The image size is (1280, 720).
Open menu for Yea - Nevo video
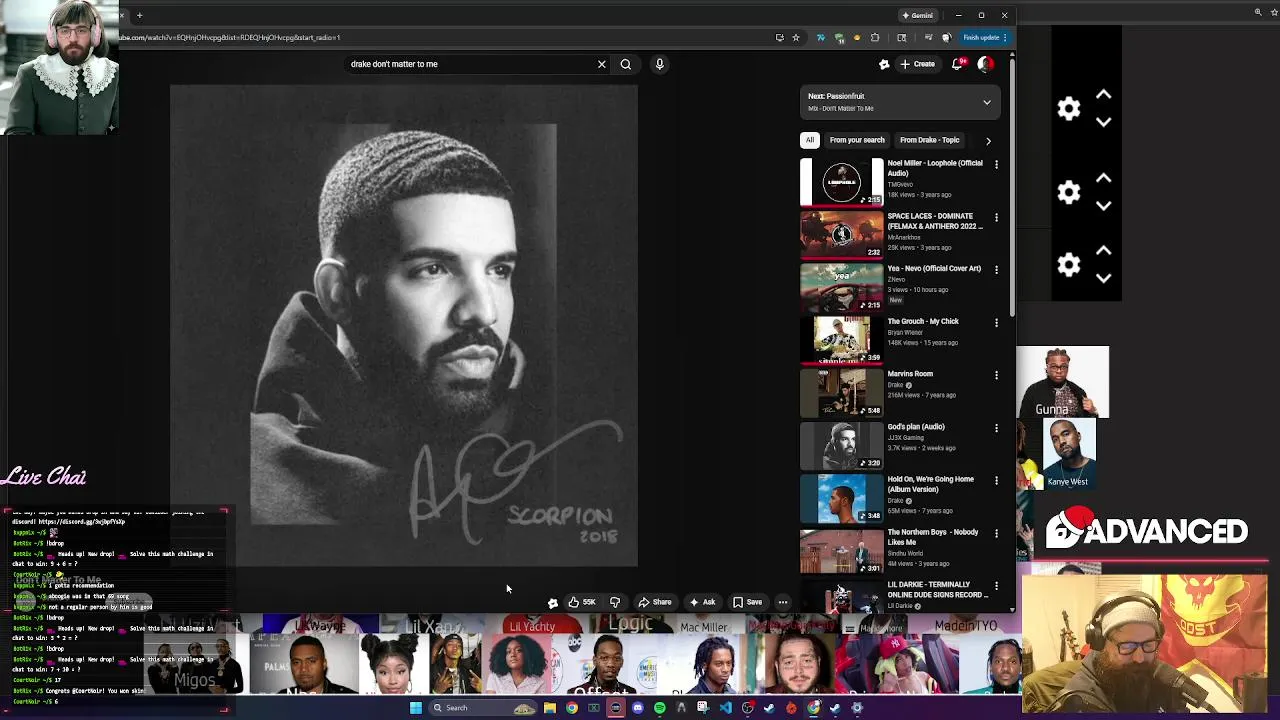pos(996,270)
